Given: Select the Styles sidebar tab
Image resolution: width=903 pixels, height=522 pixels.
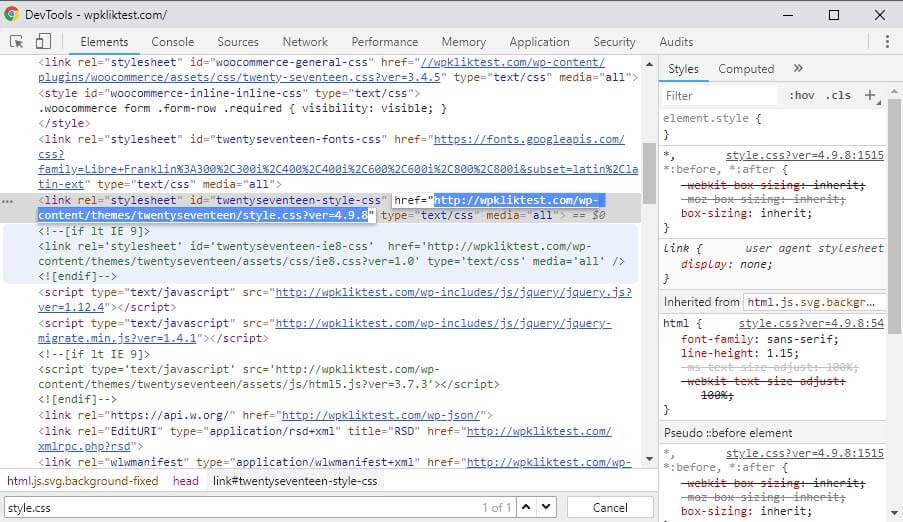Looking at the screenshot, I should click(x=684, y=69).
